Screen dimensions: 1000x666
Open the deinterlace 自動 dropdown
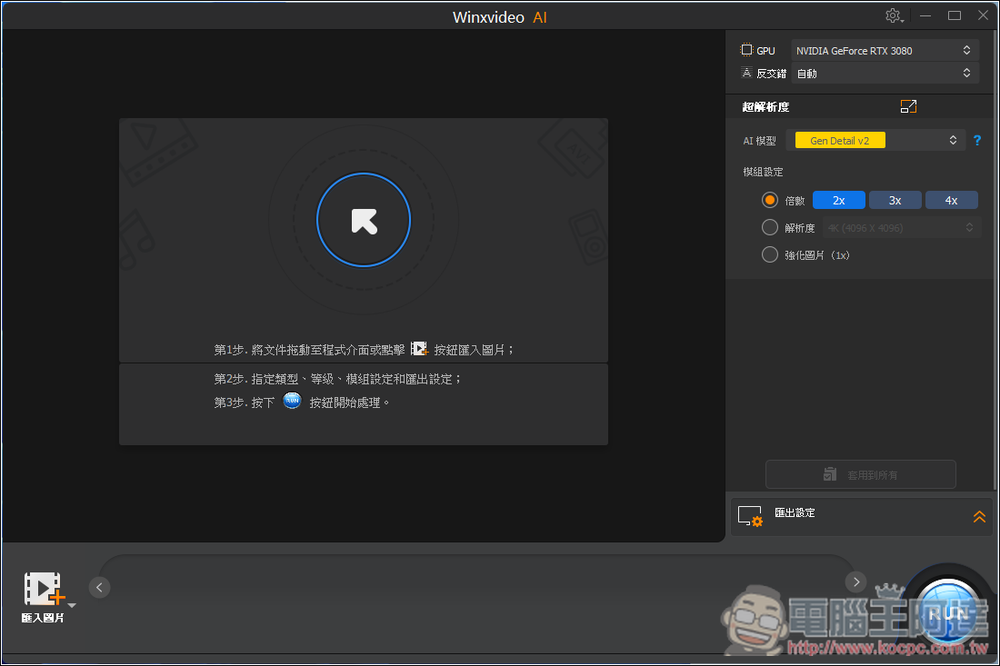[885, 73]
